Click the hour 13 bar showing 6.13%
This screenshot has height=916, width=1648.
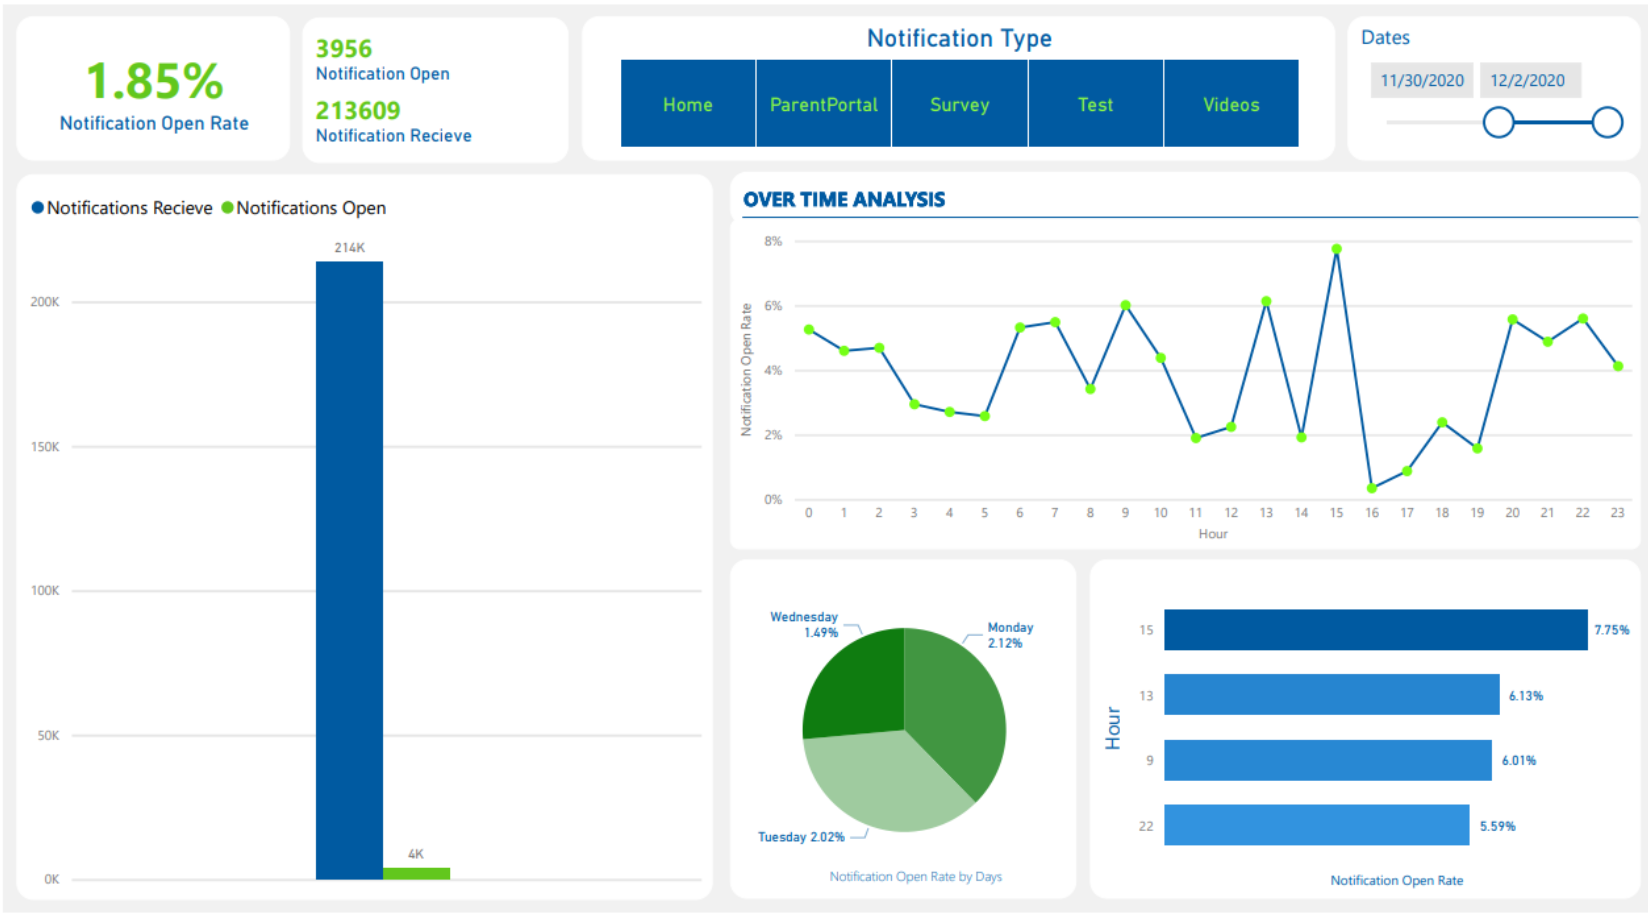[x=1332, y=694]
